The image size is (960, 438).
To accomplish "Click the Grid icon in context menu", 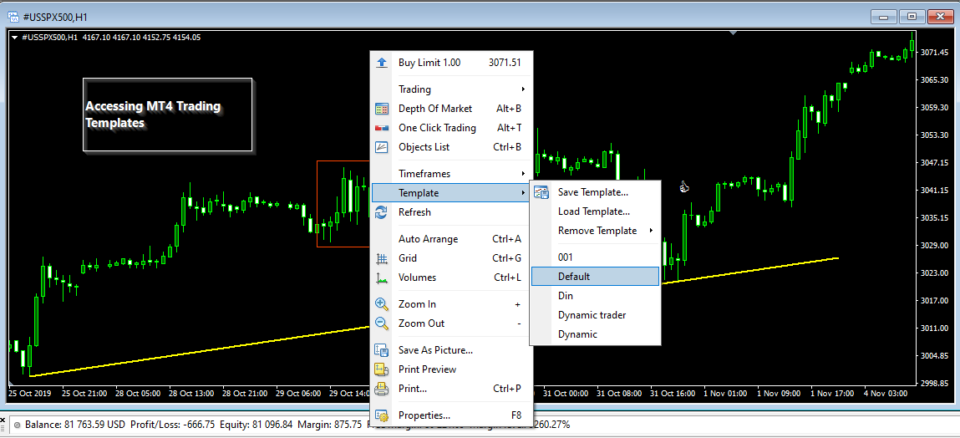I will point(382,259).
